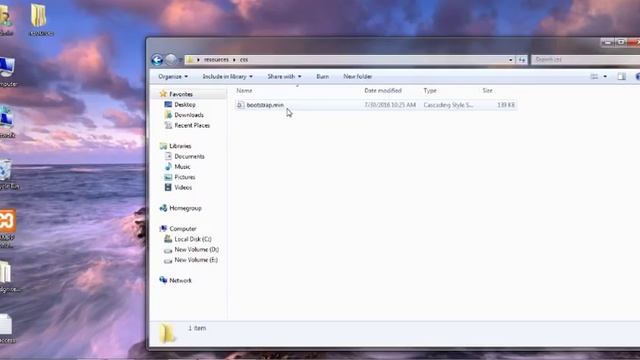The width and height of the screenshot is (640, 360).
Task: Click the Videos filmstrip icon
Action: click(x=168, y=187)
